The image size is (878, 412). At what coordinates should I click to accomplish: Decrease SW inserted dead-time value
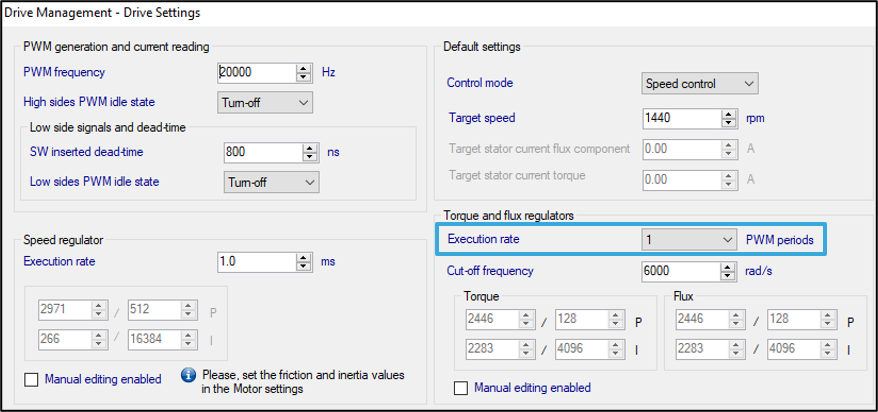tap(311, 157)
